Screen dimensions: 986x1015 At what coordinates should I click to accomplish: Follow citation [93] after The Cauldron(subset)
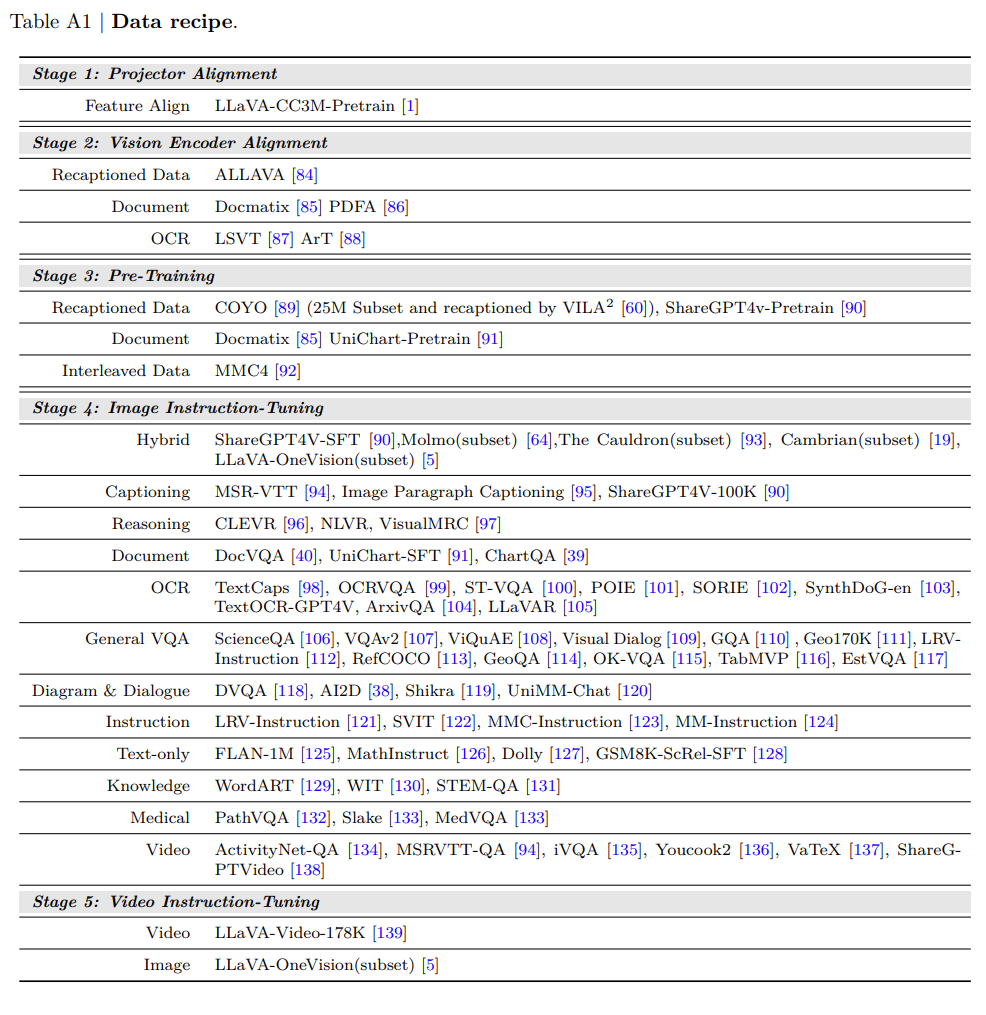tap(754, 440)
